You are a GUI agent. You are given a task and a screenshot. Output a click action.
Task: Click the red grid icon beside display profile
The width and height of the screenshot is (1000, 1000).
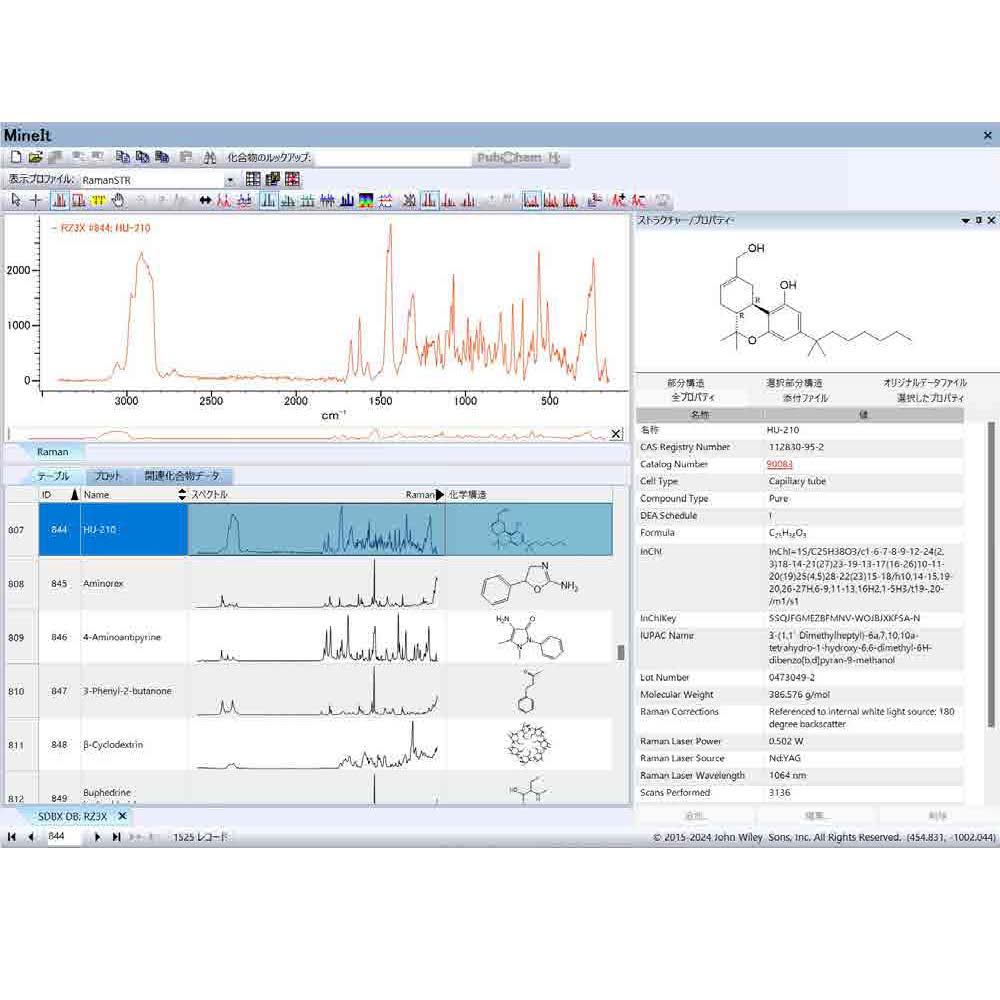(x=292, y=179)
